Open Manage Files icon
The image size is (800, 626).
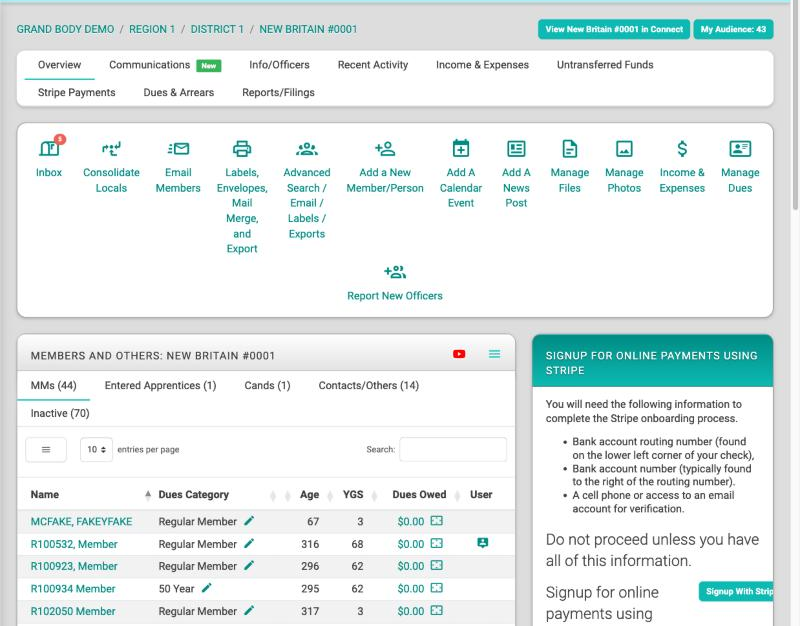(569, 148)
